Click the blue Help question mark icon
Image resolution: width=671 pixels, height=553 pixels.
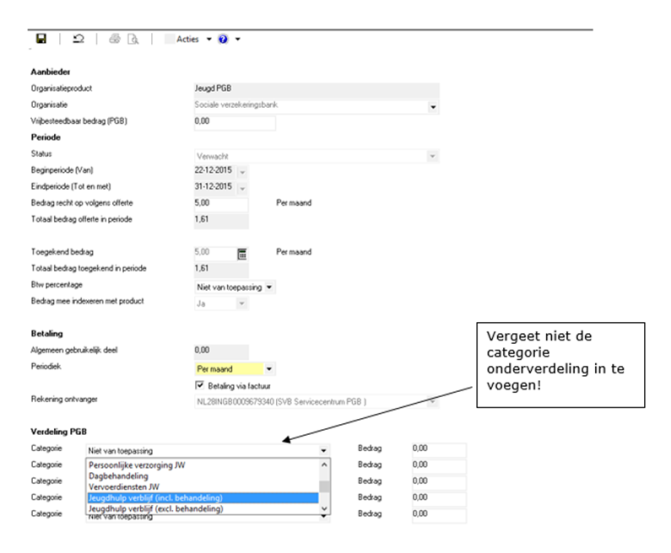click(x=223, y=39)
